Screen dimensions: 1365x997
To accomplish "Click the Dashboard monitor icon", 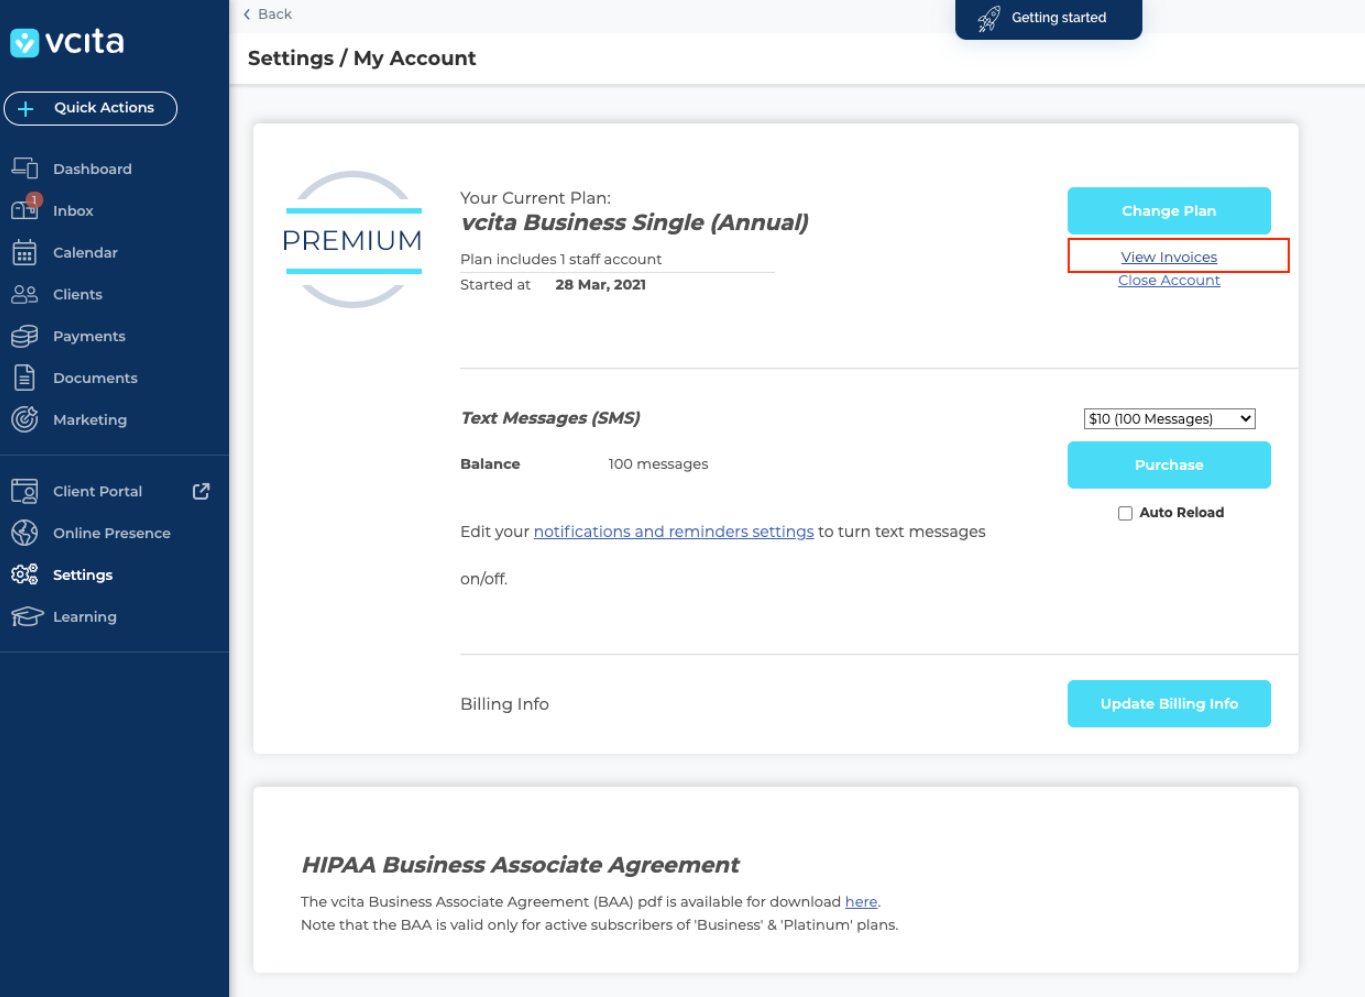I will tap(25, 168).
